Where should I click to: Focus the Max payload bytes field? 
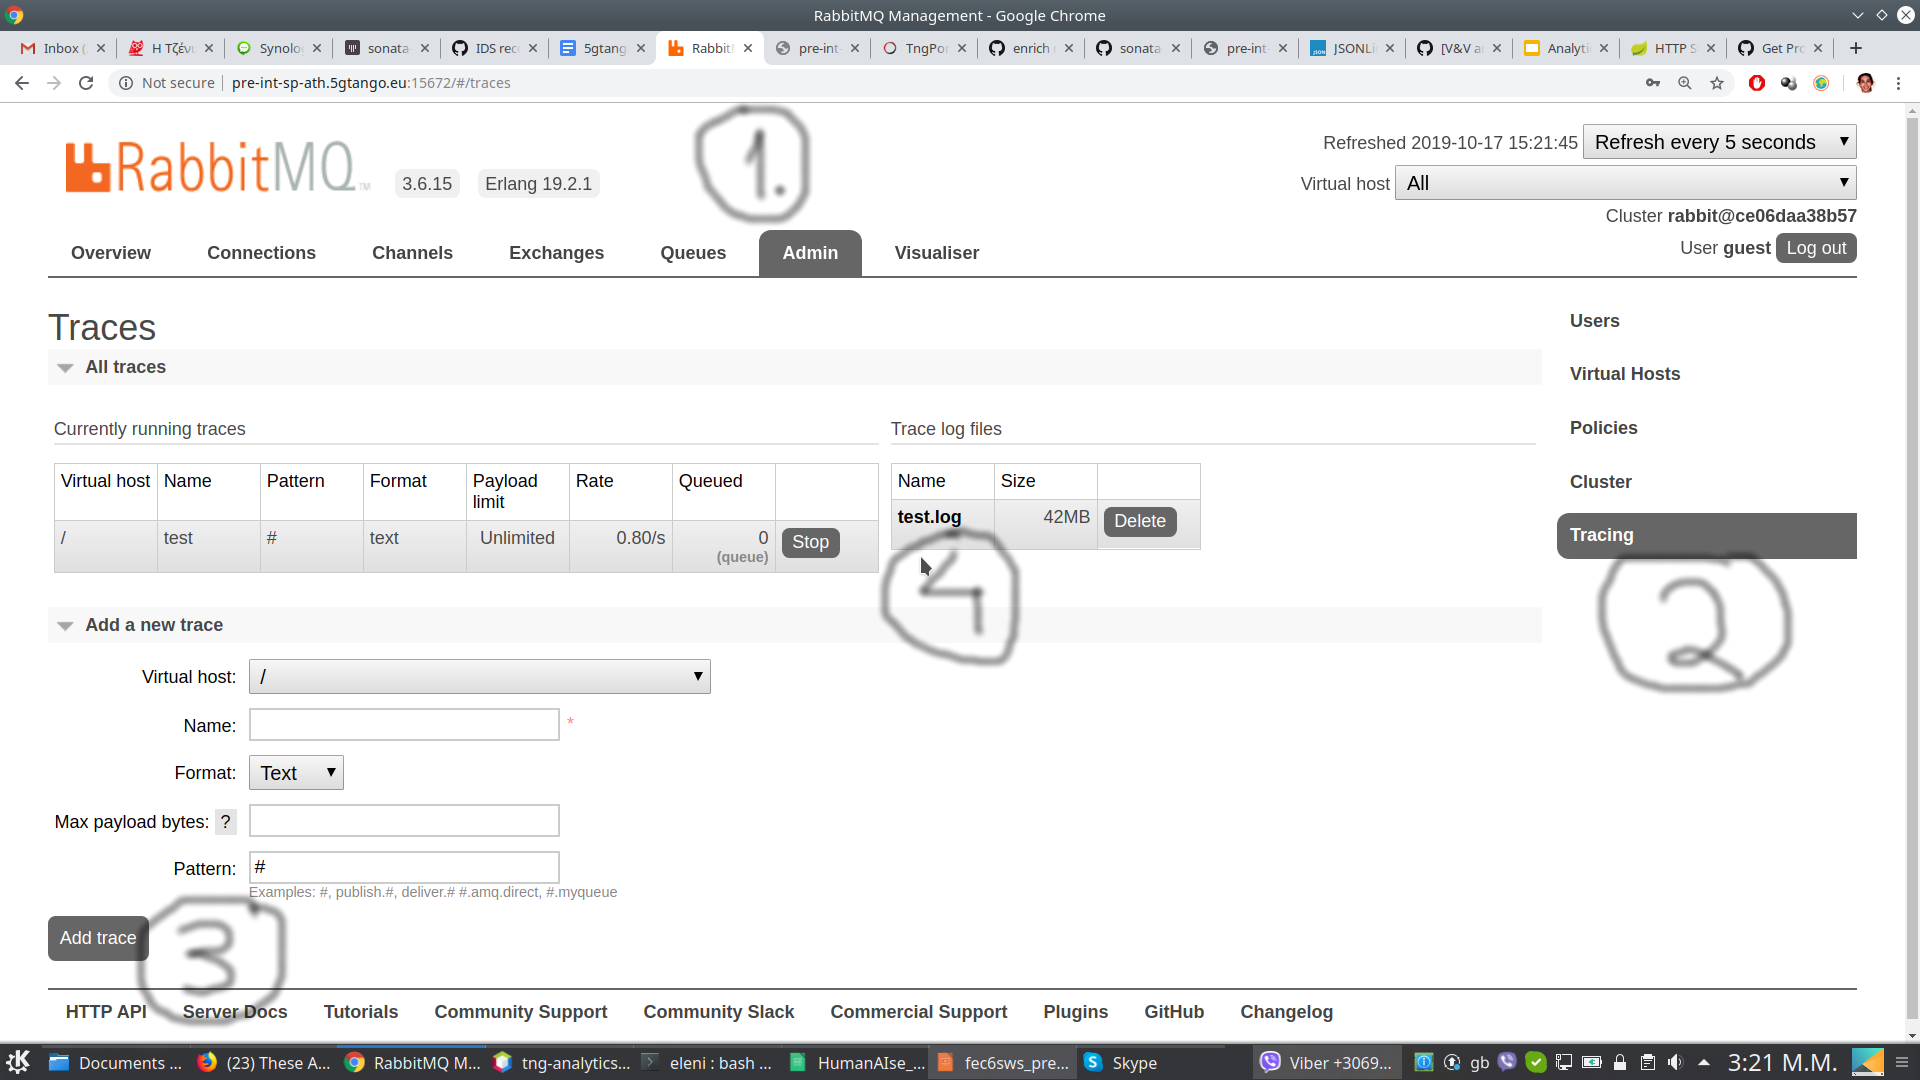click(x=404, y=821)
